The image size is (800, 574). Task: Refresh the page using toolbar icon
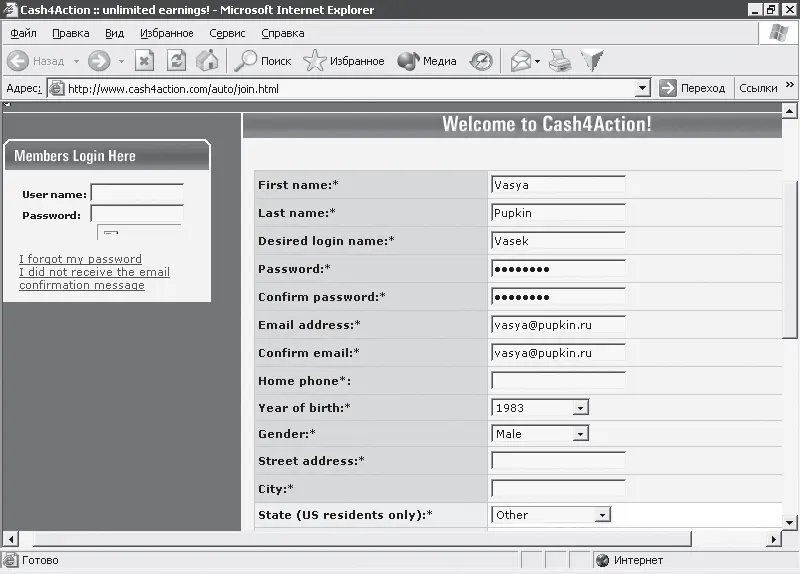(177, 61)
